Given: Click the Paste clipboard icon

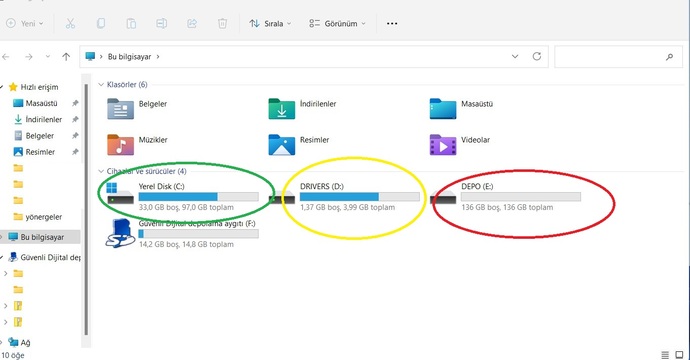Looking at the screenshot, I should click(x=131, y=24).
